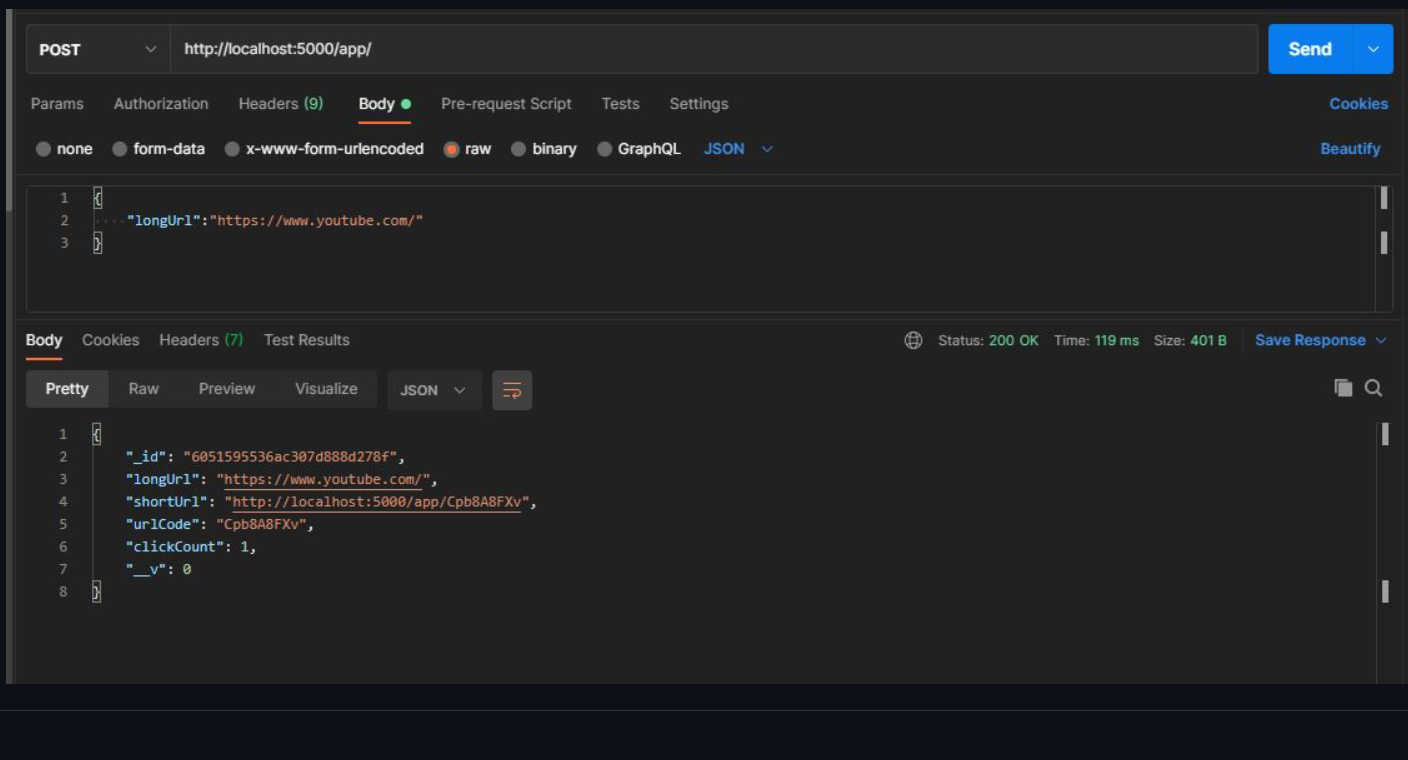Click the "clickCount": 1 line
The width and height of the screenshot is (1408, 760).
tap(190, 547)
